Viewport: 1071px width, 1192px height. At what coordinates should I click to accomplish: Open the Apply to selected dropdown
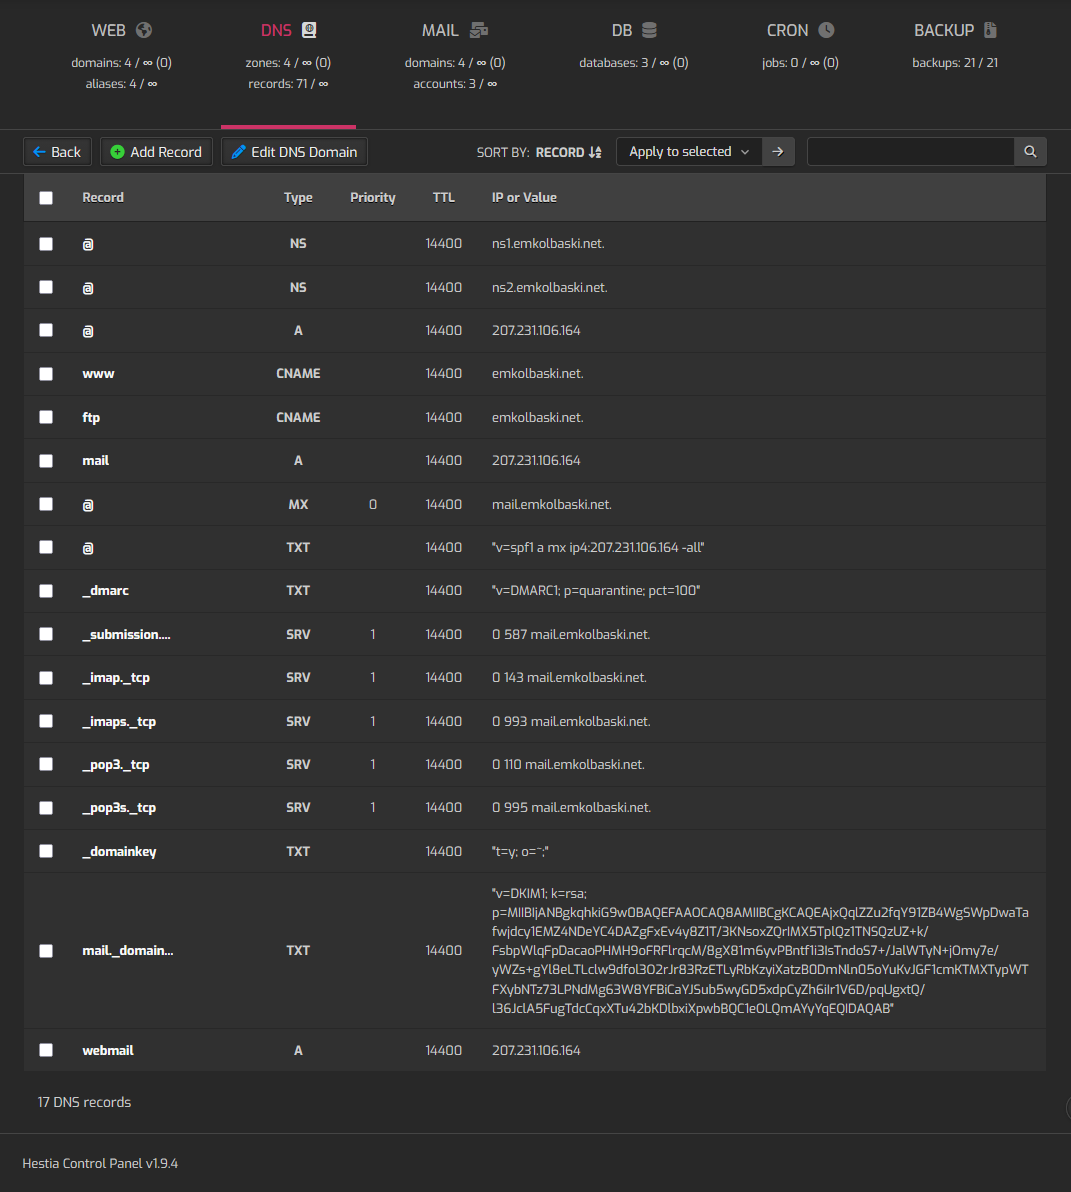click(x=689, y=152)
